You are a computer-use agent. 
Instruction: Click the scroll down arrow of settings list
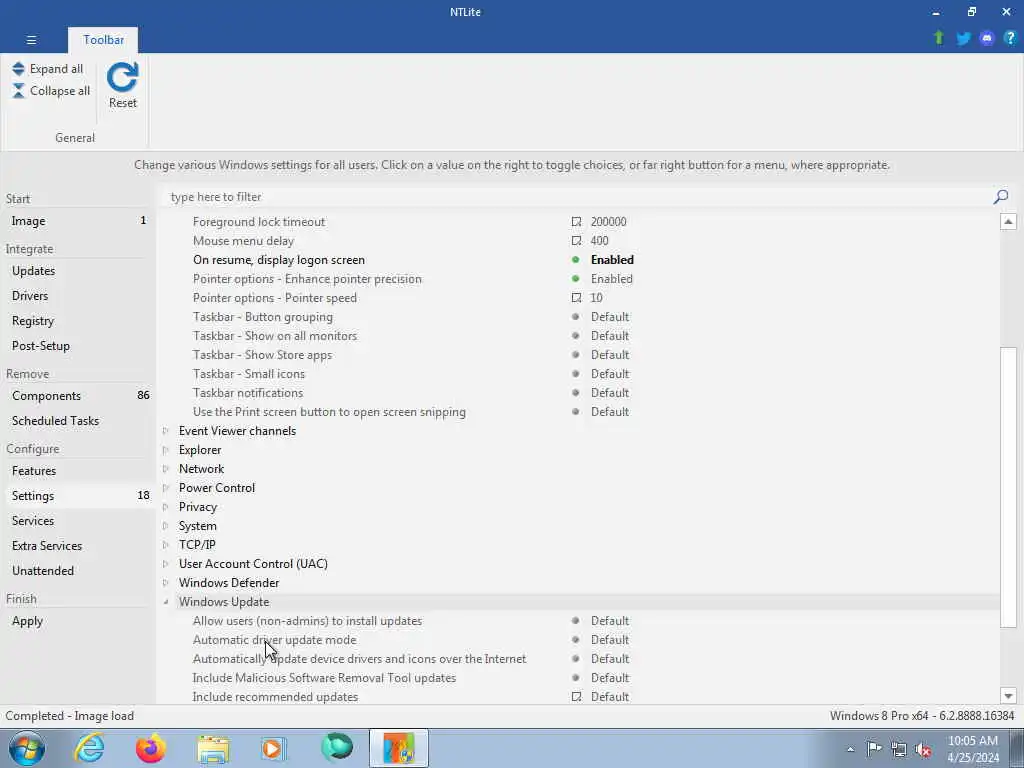1008,696
